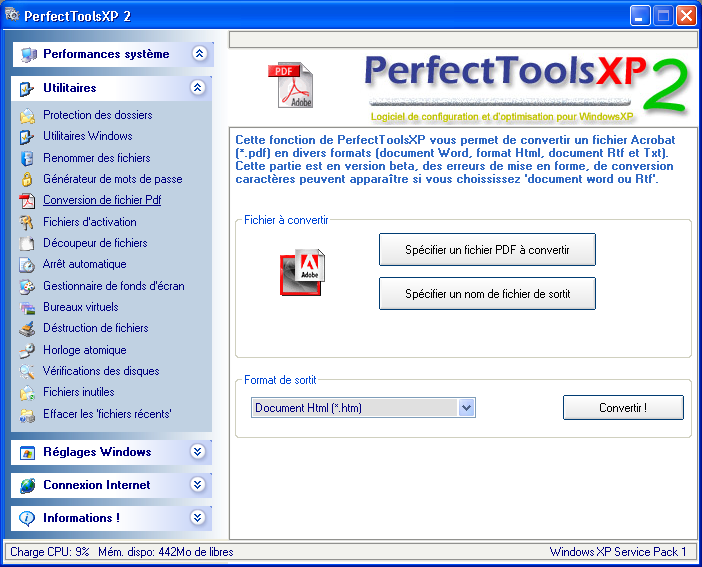The height and width of the screenshot is (567, 702).
Task: Select Fichiers inutiles
Action: (79, 392)
